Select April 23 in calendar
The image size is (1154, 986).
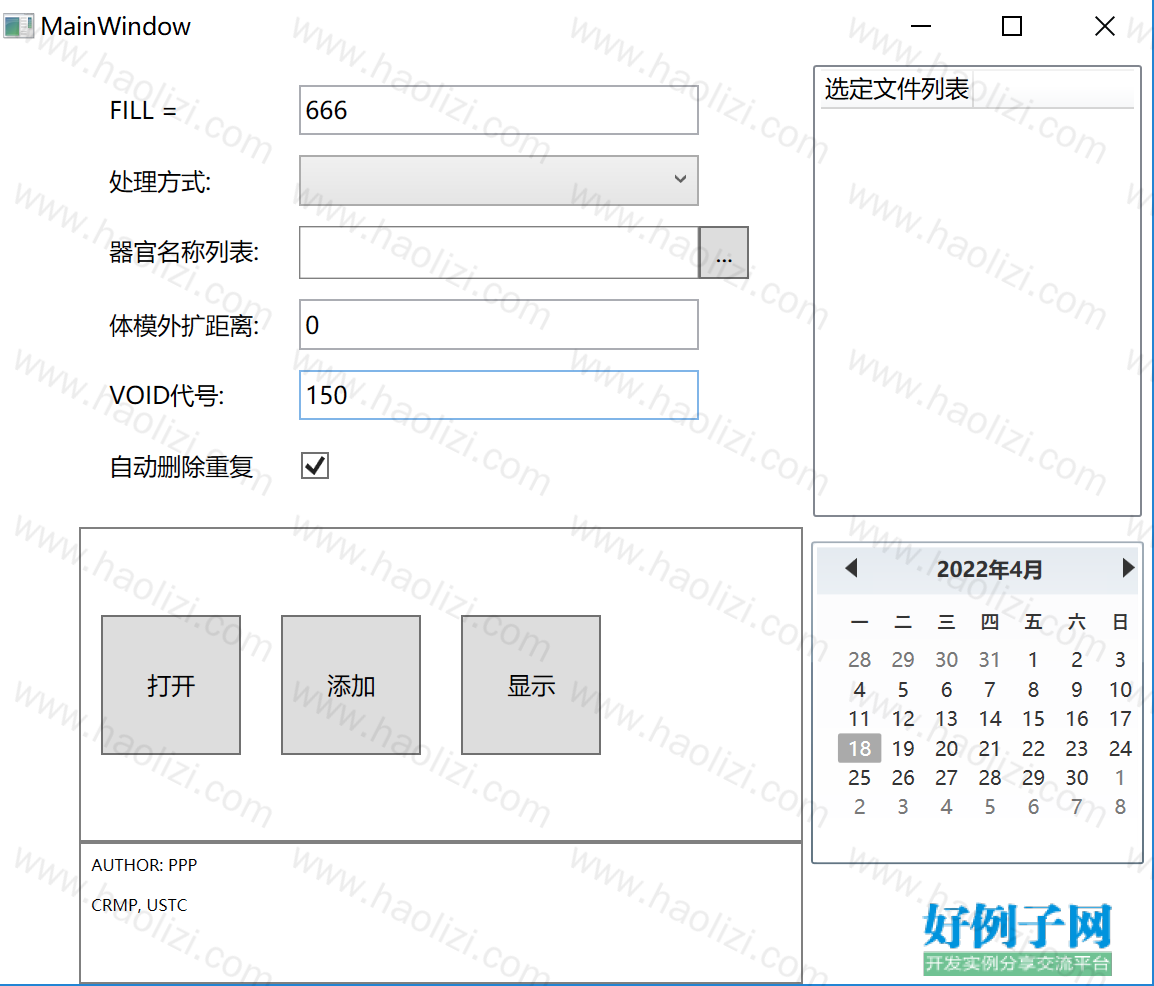(1077, 748)
